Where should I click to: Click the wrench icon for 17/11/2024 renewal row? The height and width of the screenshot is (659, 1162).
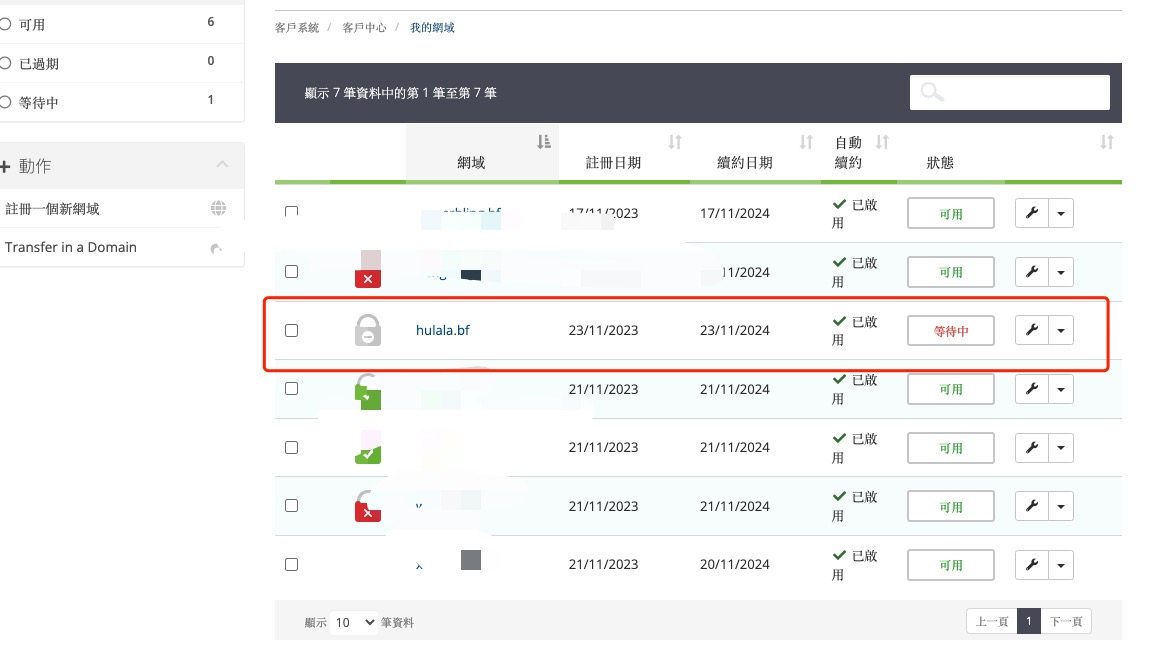(x=1032, y=213)
